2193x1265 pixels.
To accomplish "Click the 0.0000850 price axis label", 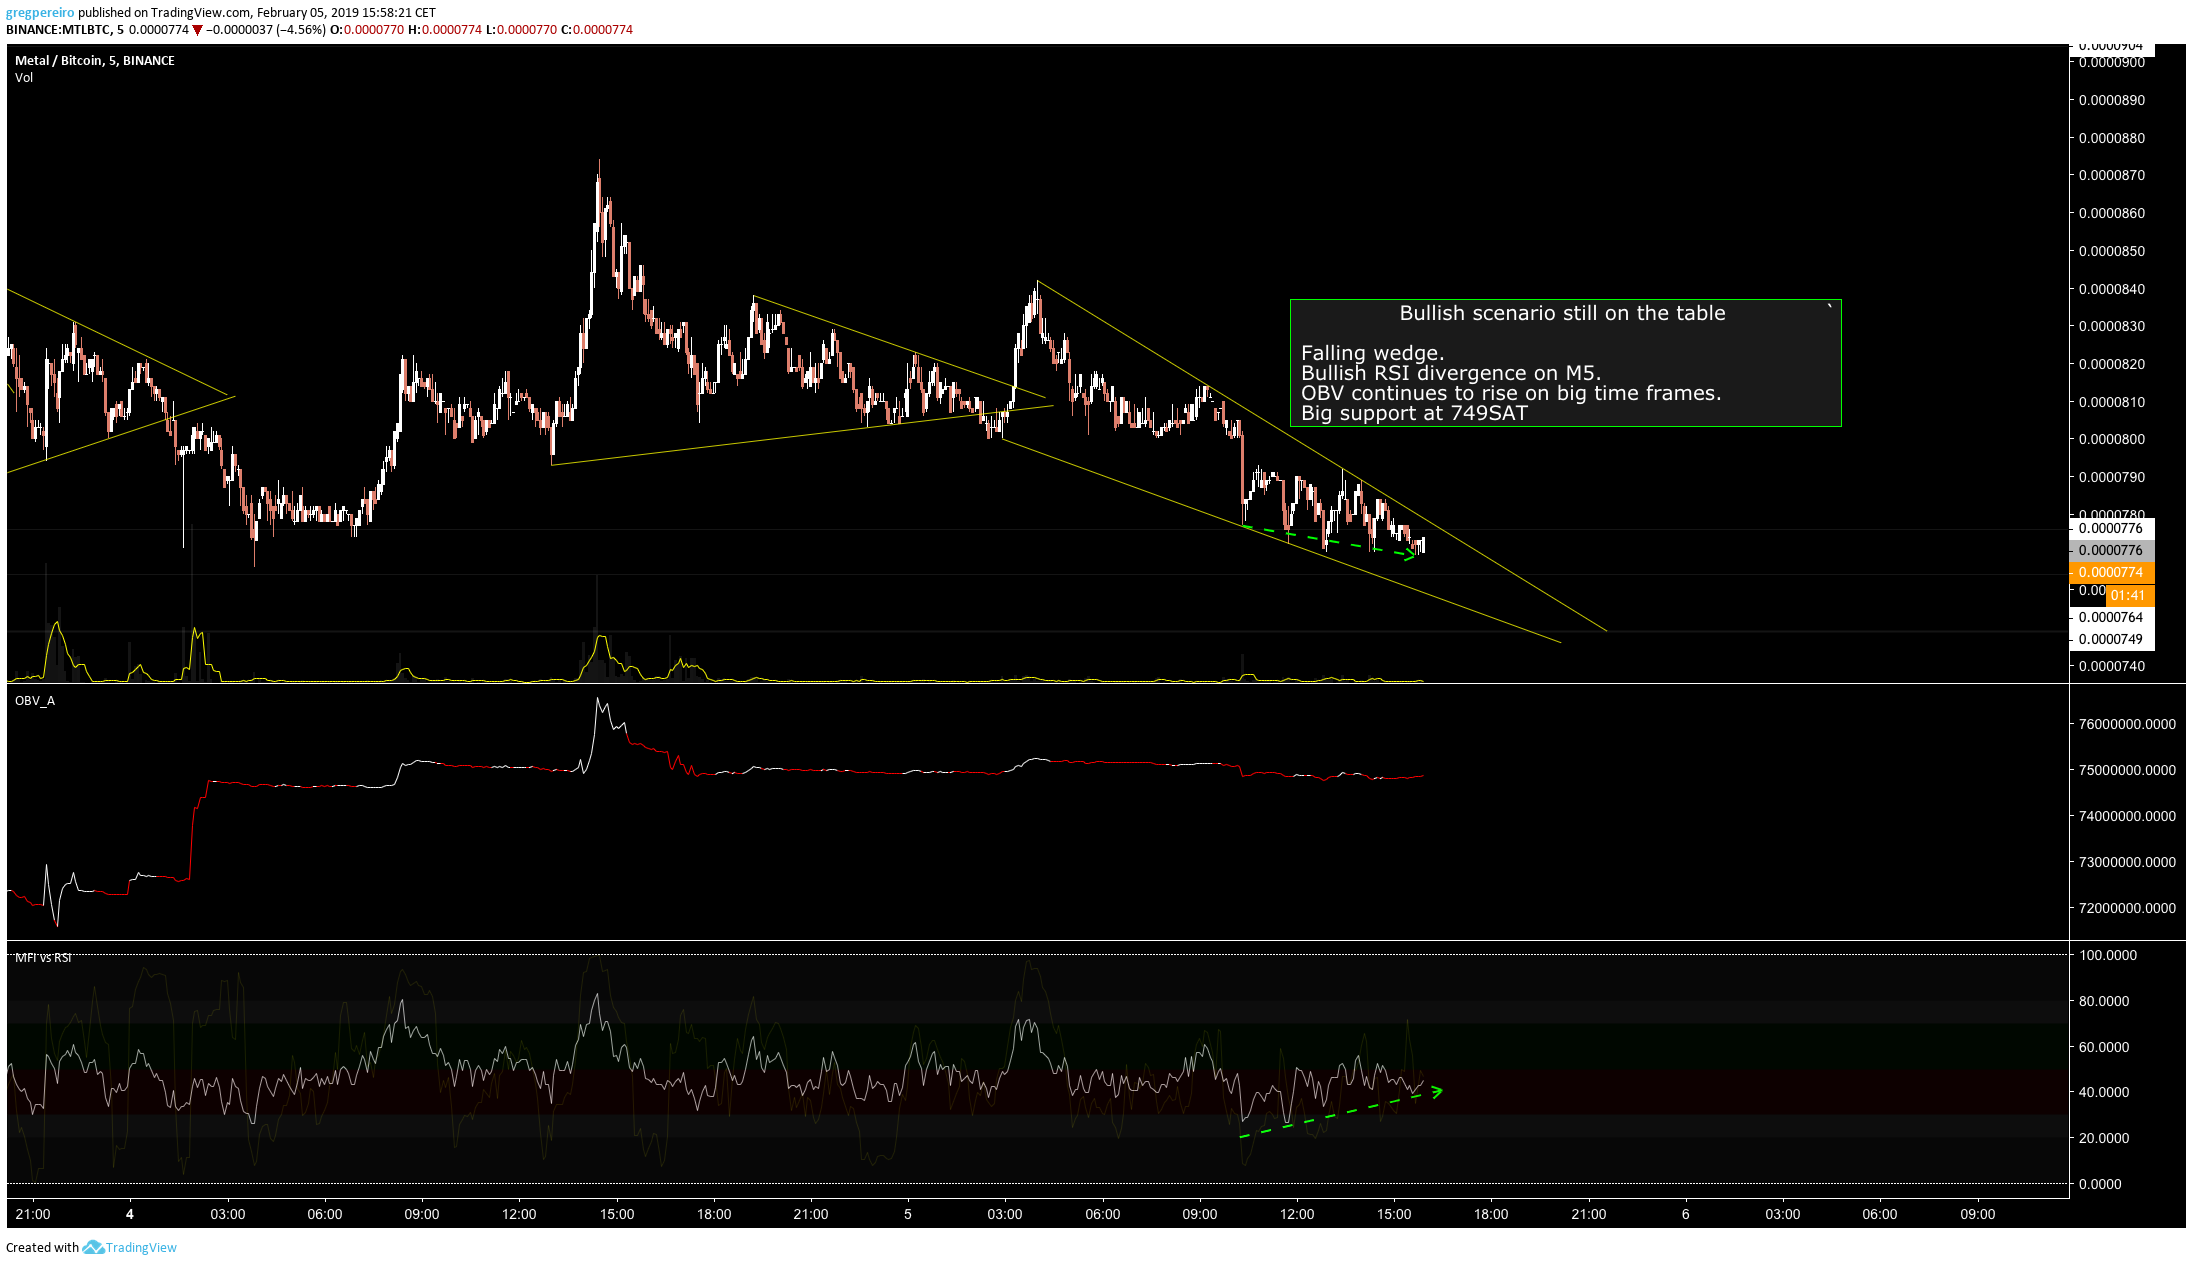I will point(2111,252).
